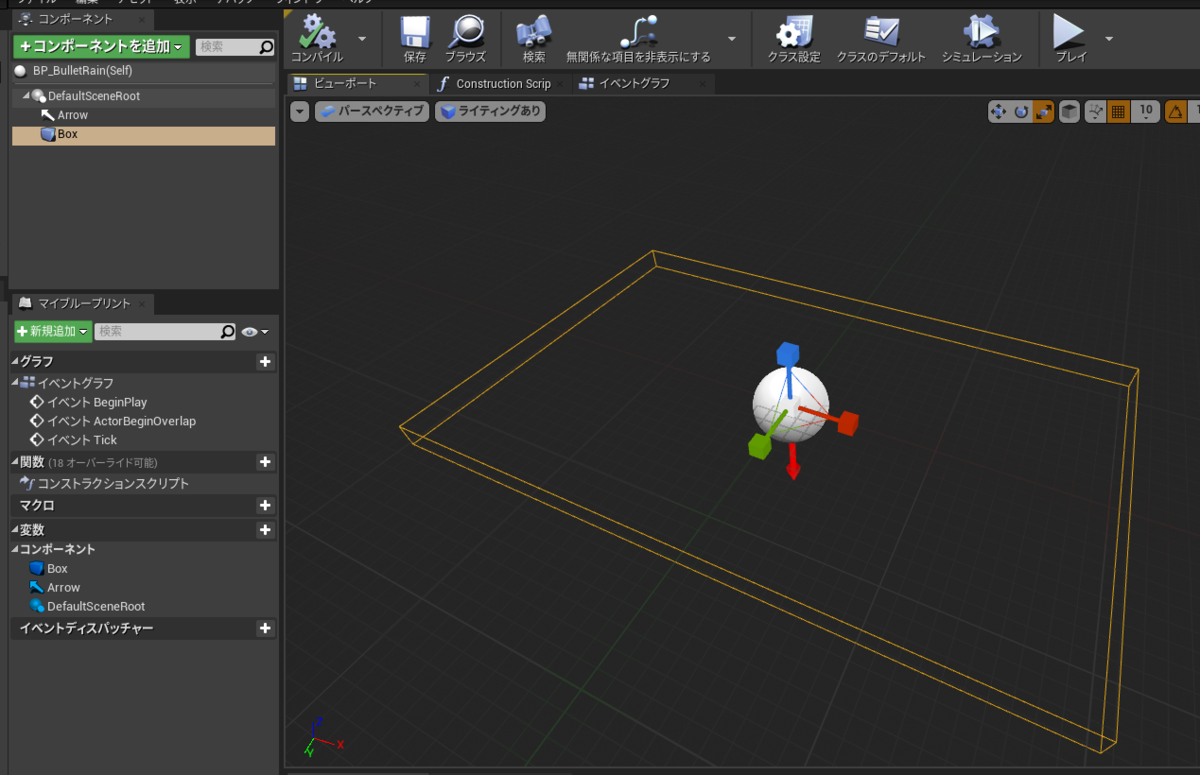1200x775 pixels.
Task: Click the My Blueprint search field
Action: [x=166, y=331]
